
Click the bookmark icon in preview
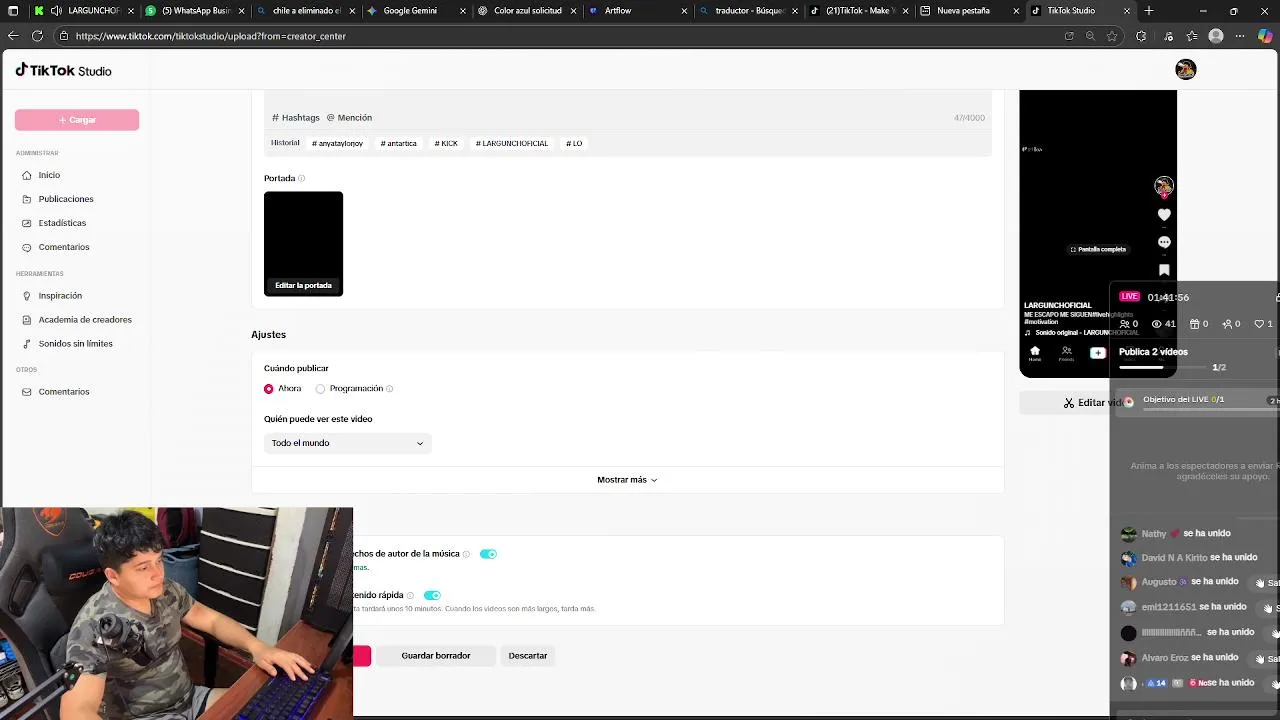1164,270
